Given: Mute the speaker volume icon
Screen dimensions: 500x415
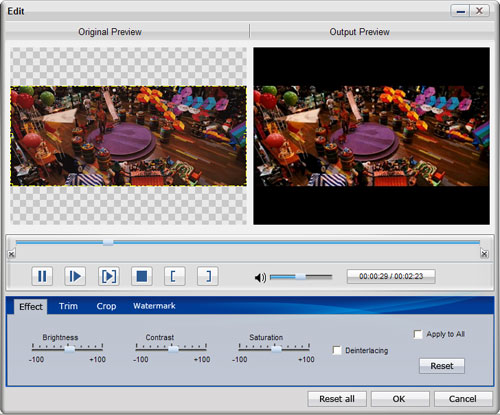Looking at the screenshot, I should pyautogui.click(x=260, y=277).
